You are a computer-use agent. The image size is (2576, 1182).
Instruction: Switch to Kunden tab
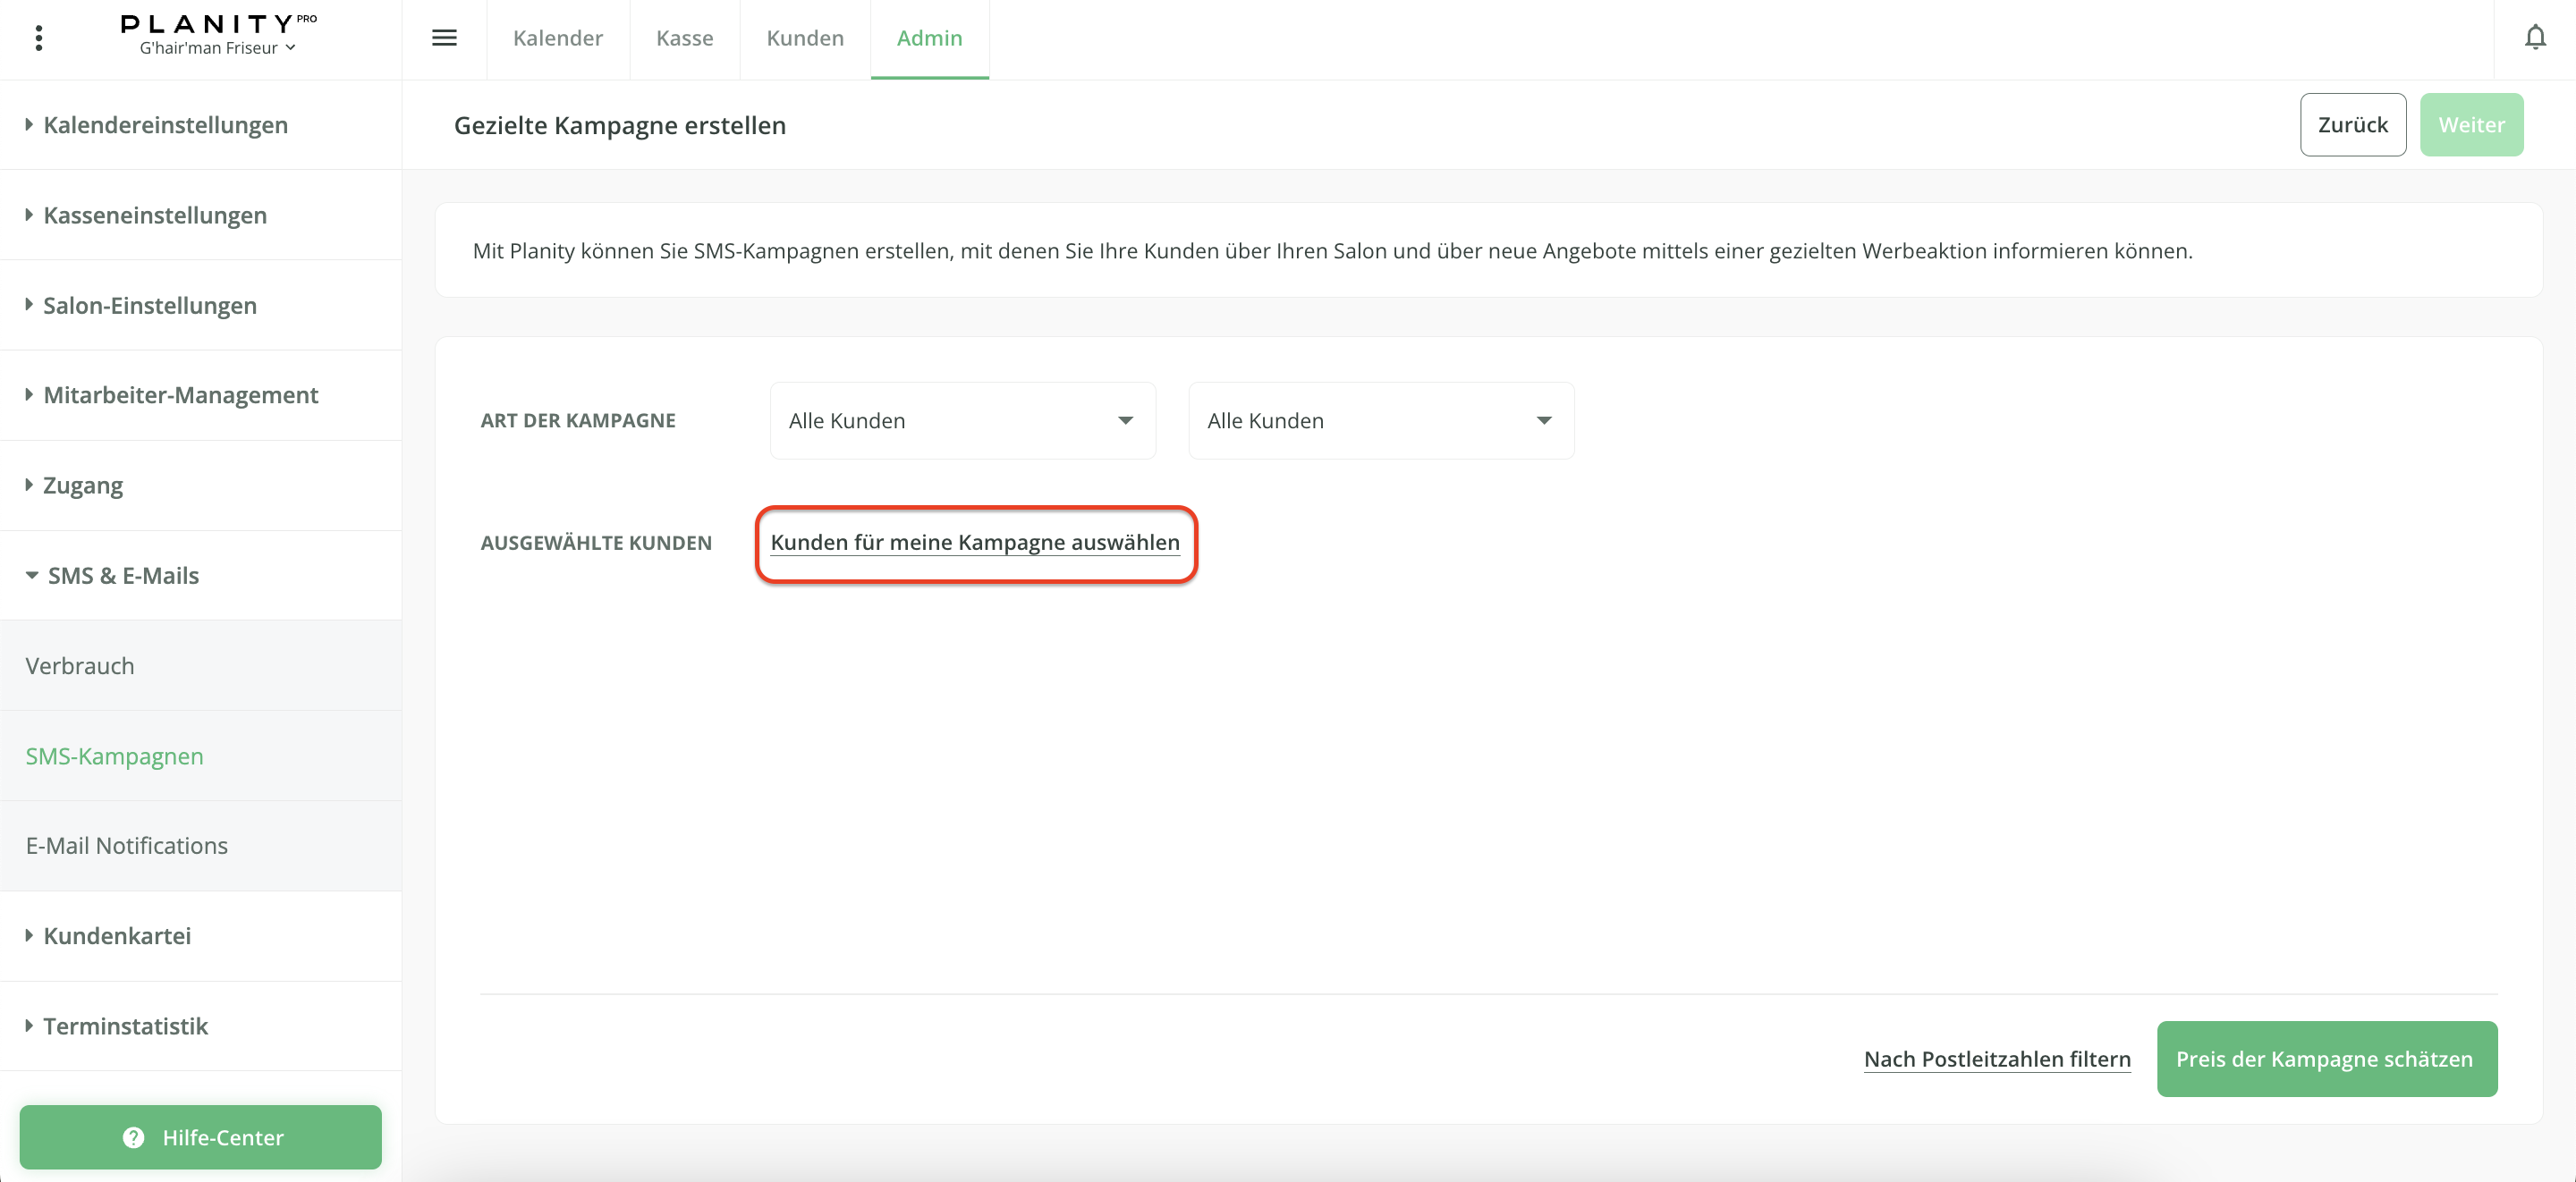tap(805, 38)
